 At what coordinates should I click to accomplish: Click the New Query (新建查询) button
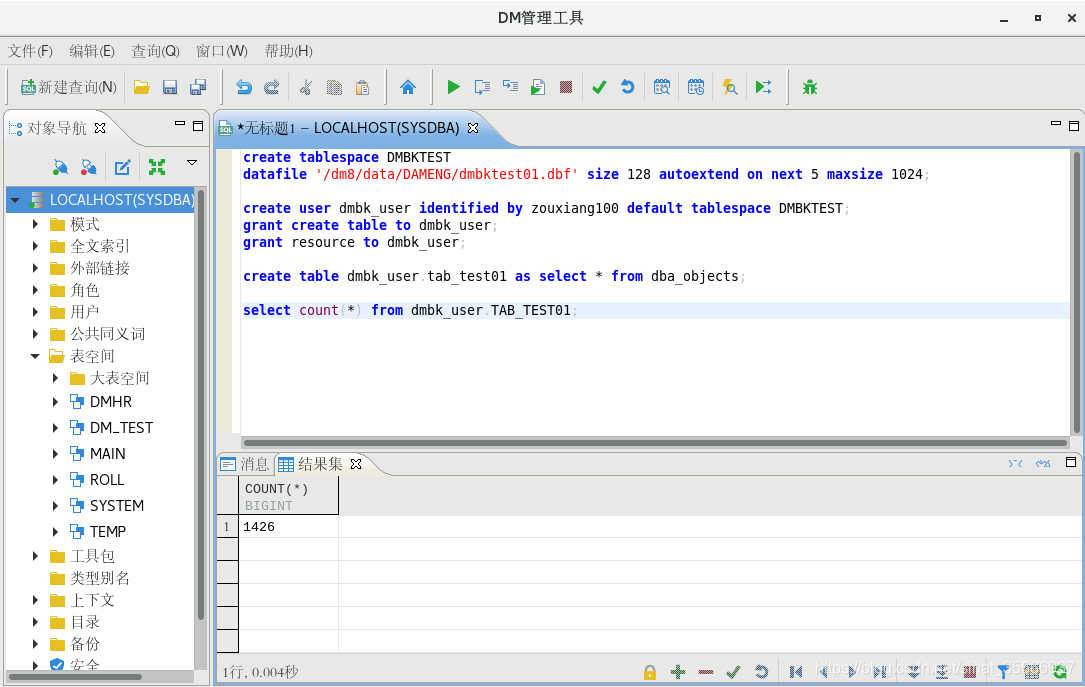click(69, 87)
